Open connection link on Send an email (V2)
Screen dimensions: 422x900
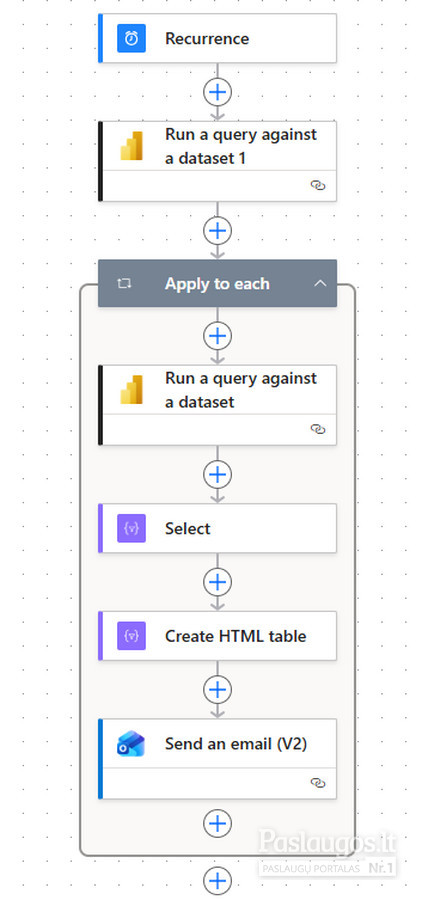click(x=318, y=783)
